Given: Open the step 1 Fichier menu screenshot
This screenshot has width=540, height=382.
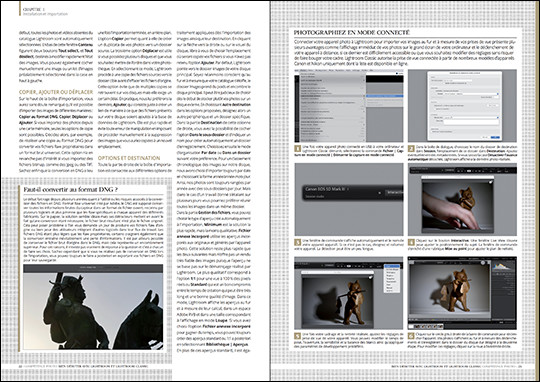Looking at the screenshot, I should [349, 106].
